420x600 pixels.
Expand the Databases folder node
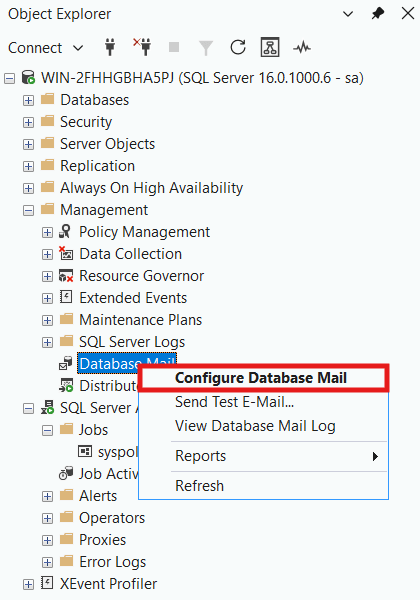pos(28,100)
